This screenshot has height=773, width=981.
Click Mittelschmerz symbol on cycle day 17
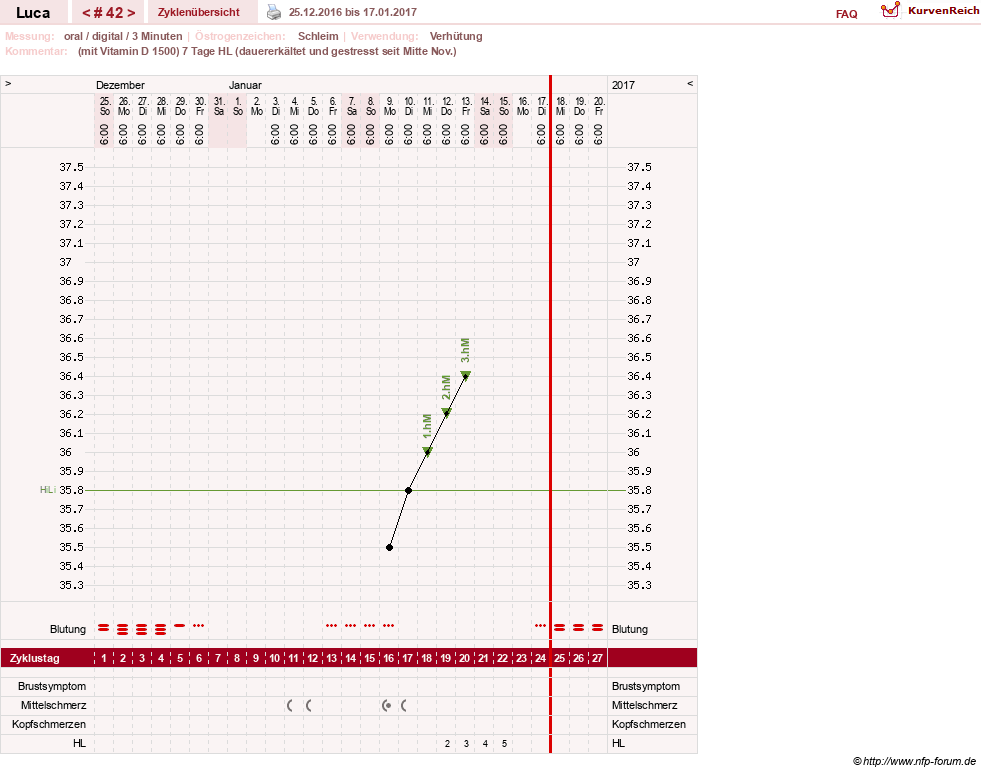coord(404,705)
